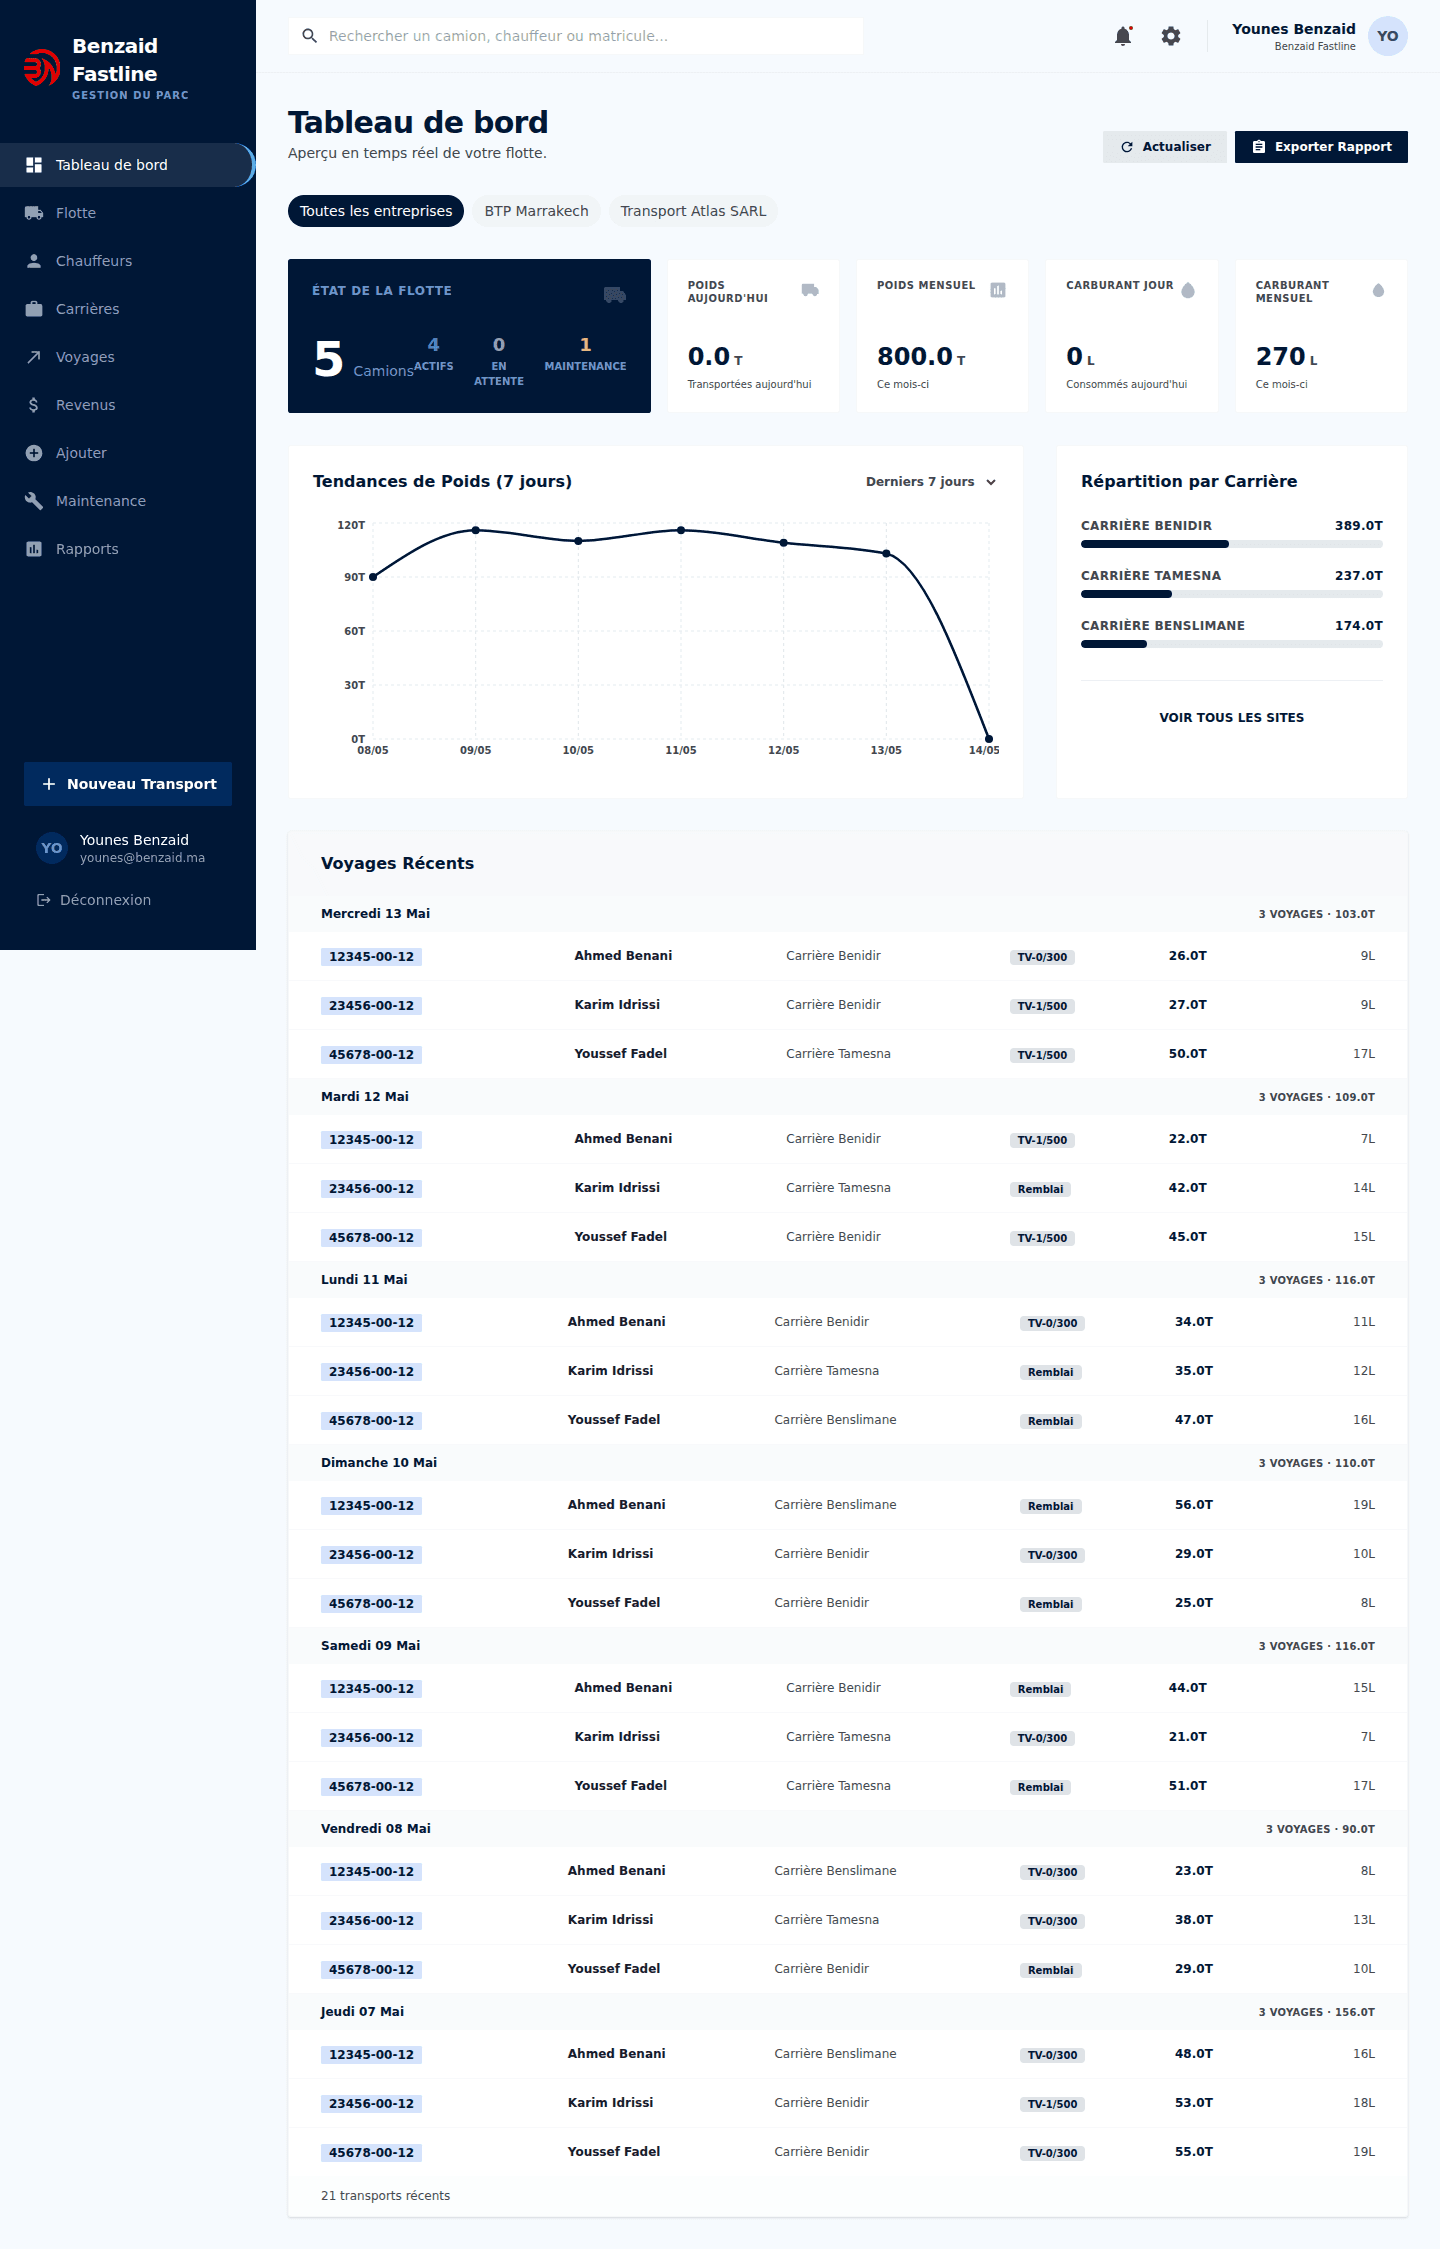Click the Chauffeurs person icon
Viewport: 1440px width, 2249px height.
point(34,261)
